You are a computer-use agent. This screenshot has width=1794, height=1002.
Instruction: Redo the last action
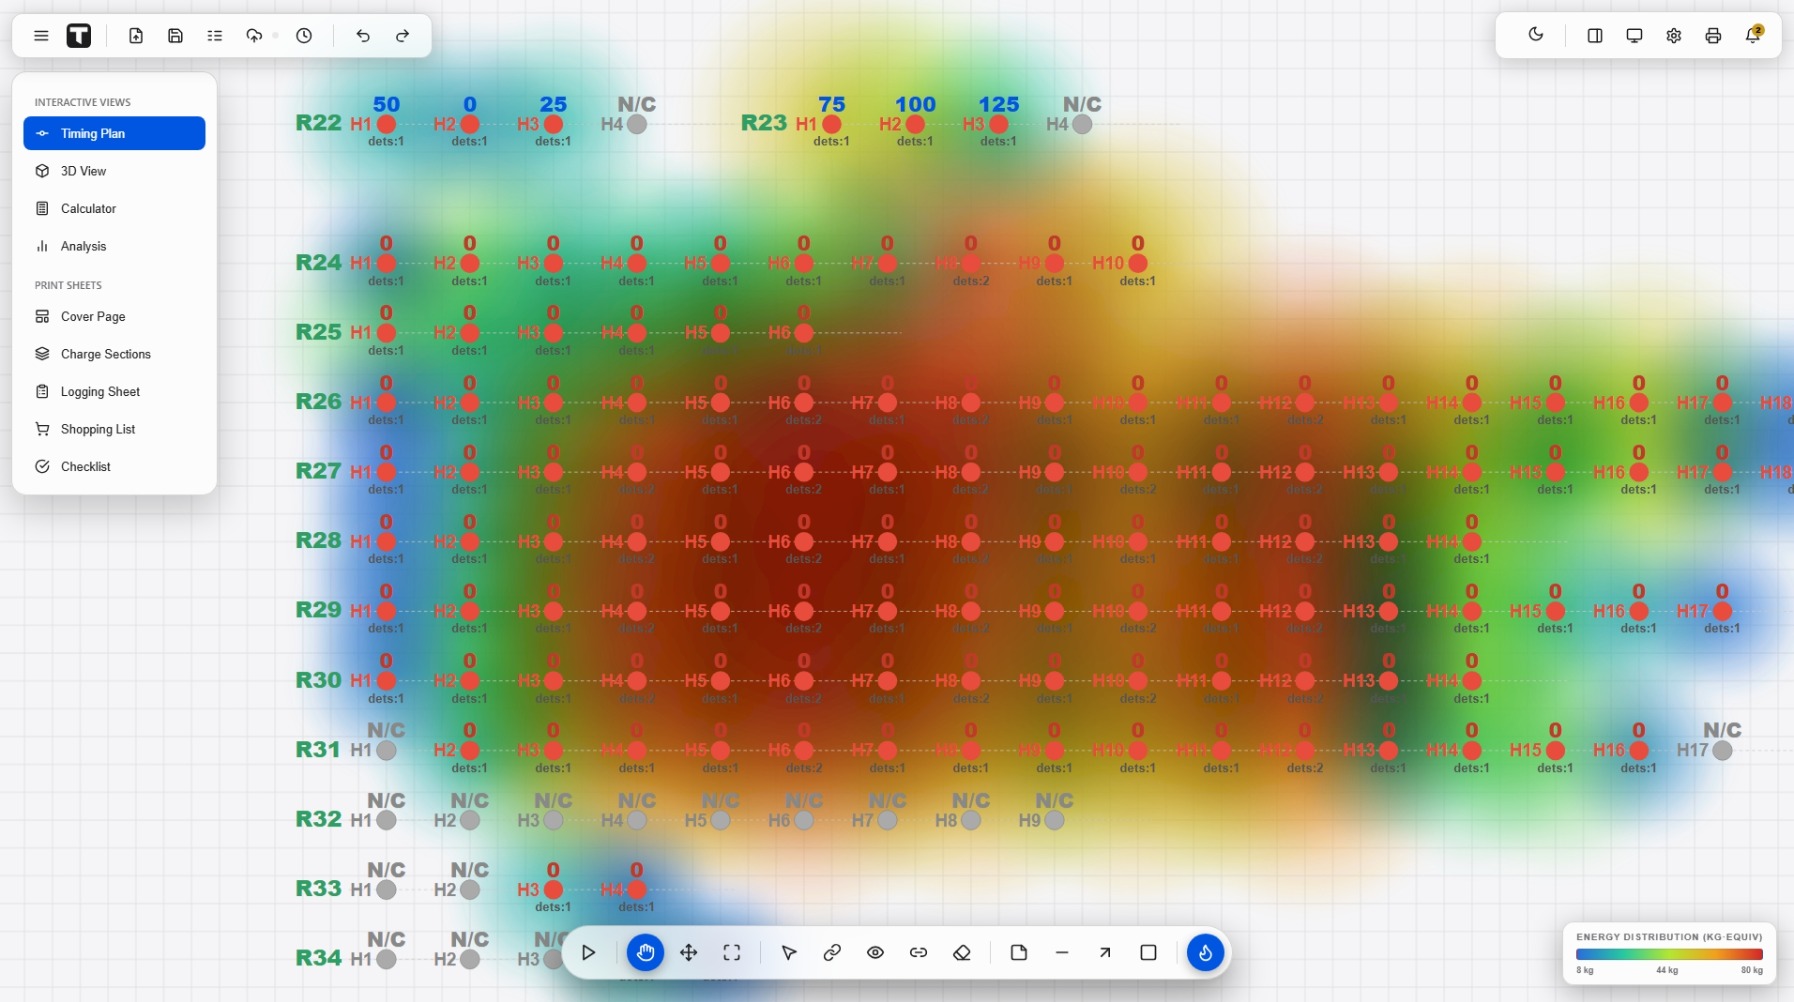[402, 36]
